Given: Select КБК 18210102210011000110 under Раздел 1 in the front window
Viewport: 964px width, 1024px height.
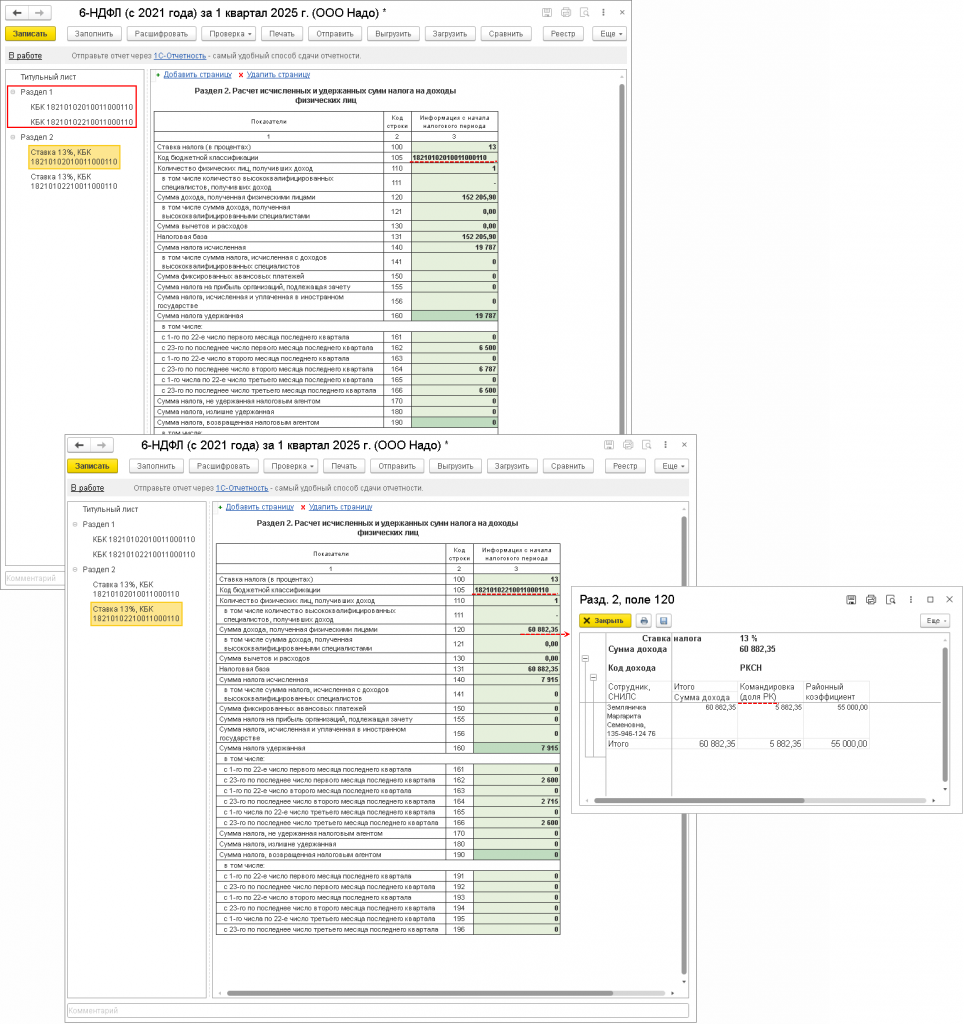Looking at the screenshot, I should click(x=144, y=554).
